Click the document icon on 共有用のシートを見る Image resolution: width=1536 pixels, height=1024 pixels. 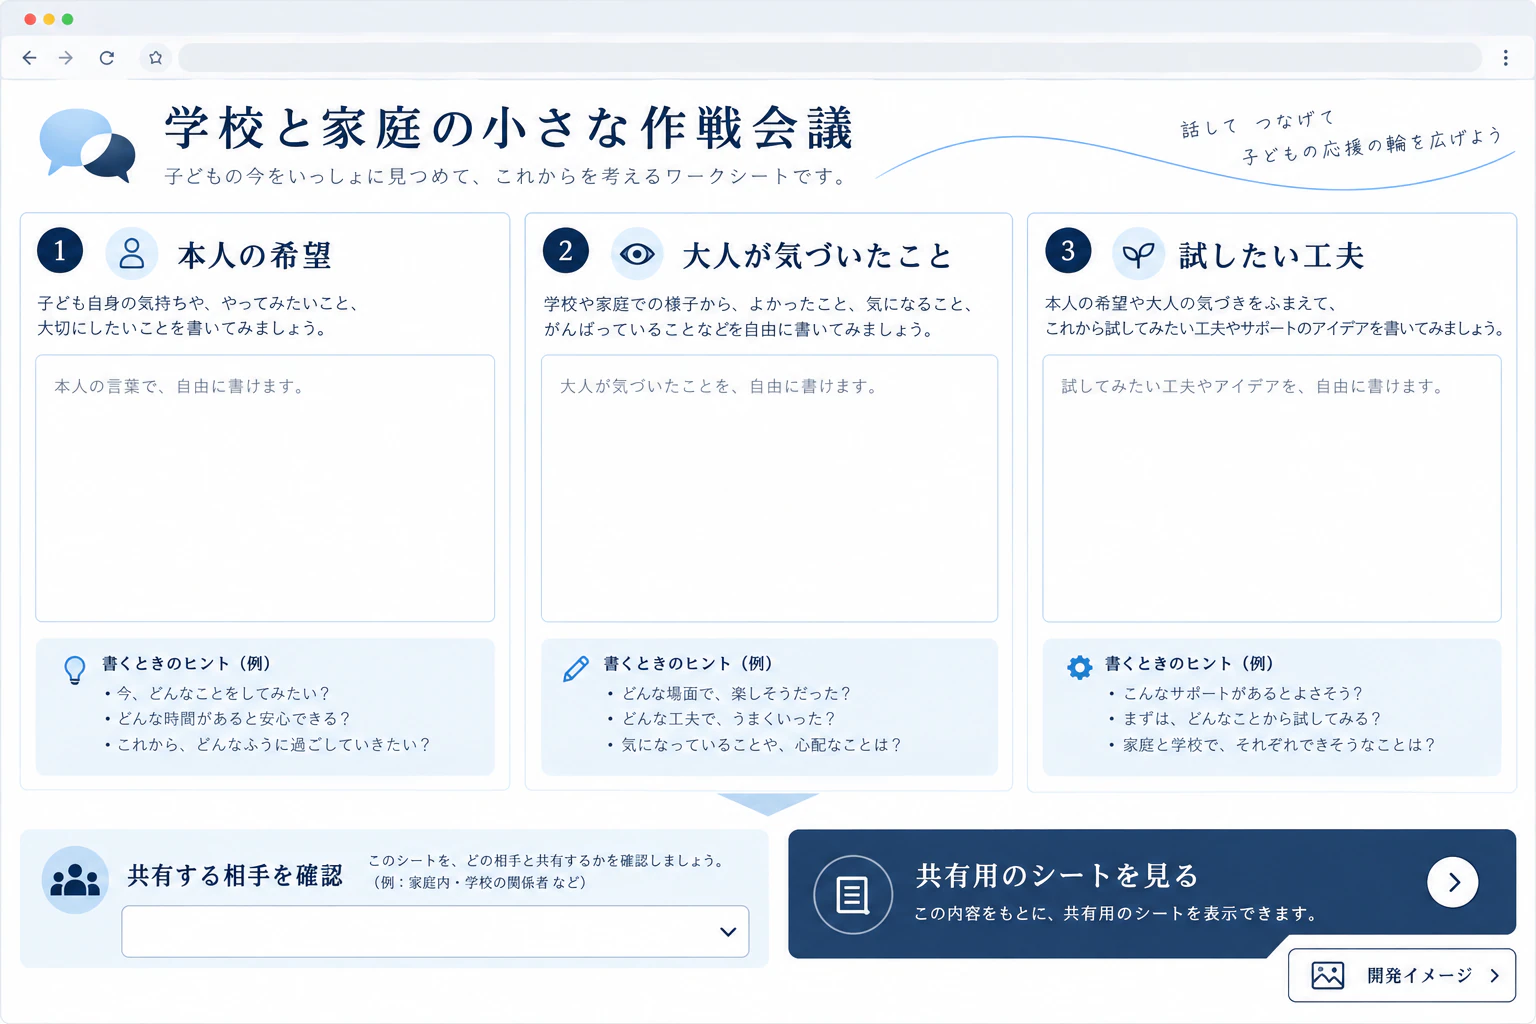click(x=852, y=895)
